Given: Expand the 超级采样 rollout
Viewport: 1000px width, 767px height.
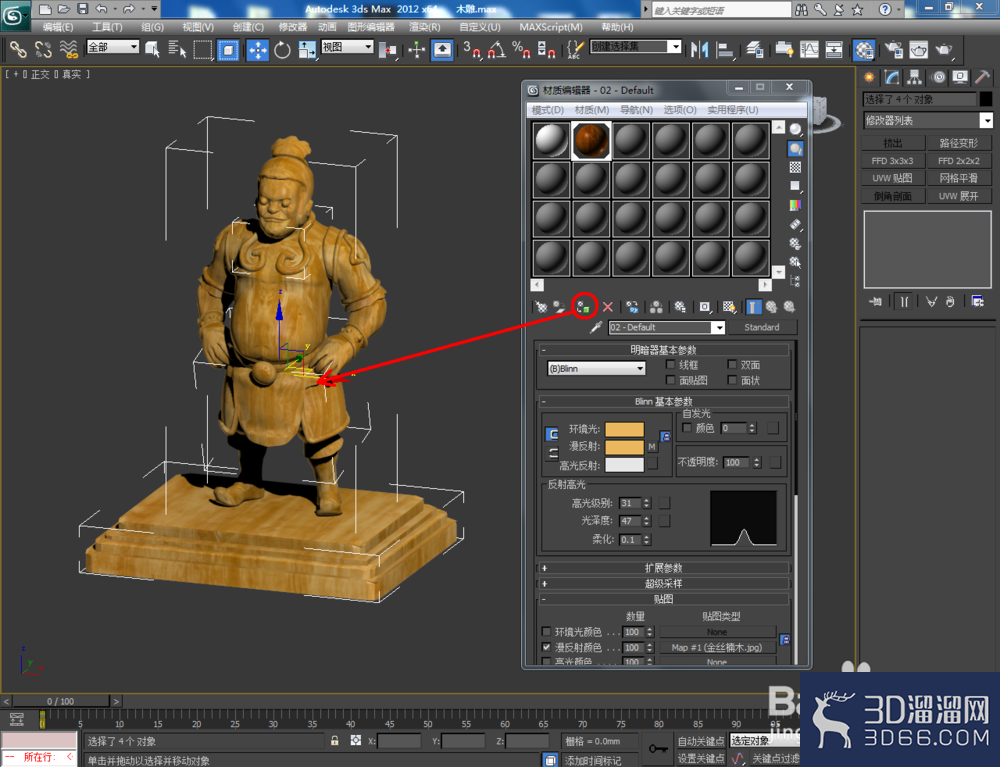Looking at the screenshot, I should click(663, 583).
